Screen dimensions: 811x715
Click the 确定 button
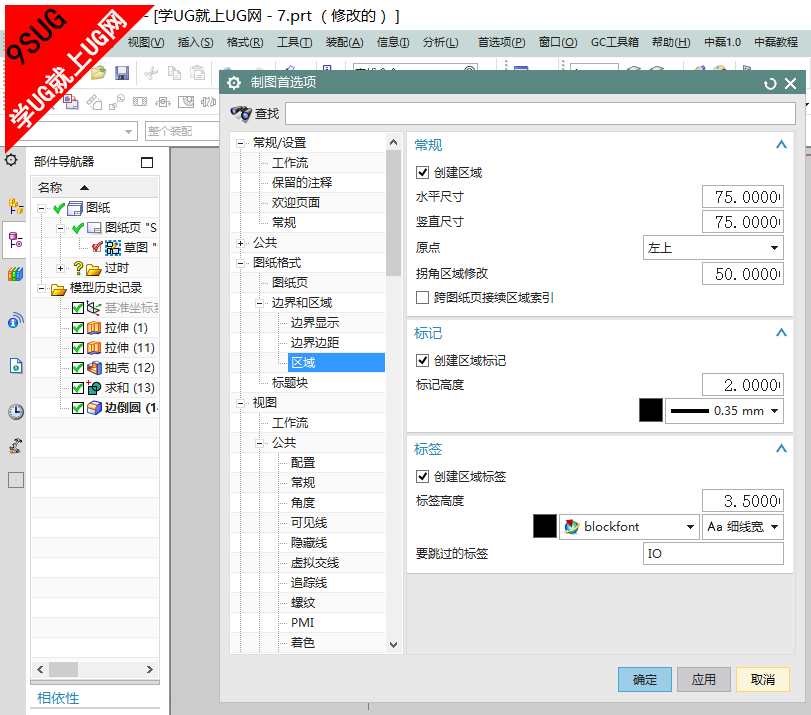[x=644, y=679]
